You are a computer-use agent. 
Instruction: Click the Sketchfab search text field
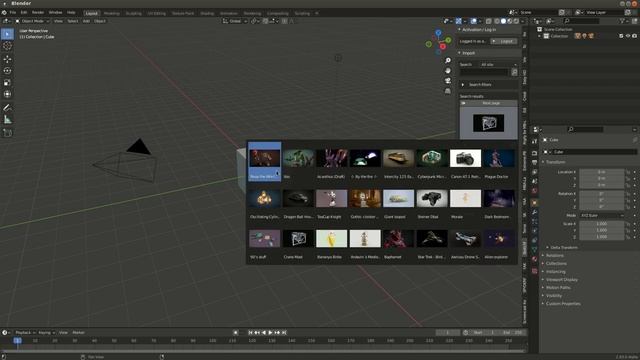click(484, 72)
